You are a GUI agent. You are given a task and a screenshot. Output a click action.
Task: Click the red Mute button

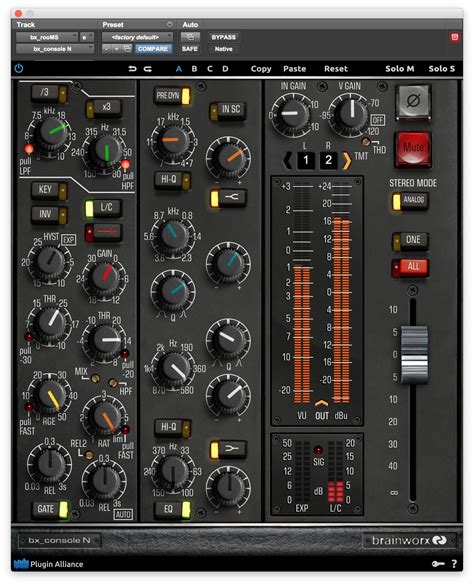413,149
